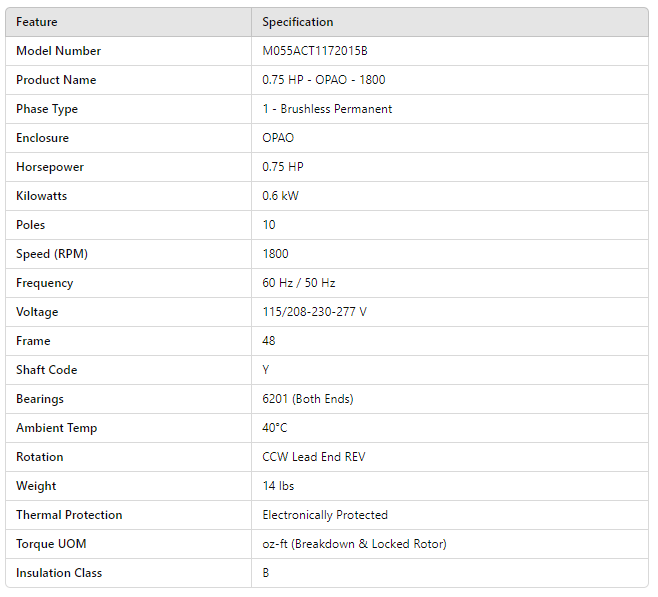Click the Frame value 48
This screenshot has width=658, height=597.
pos(269,341)
